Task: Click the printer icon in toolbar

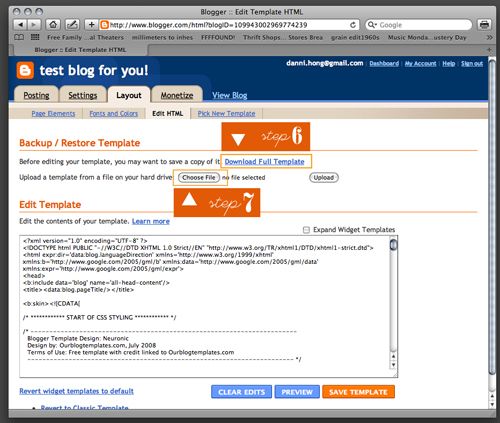Action: tap(484, 25)
